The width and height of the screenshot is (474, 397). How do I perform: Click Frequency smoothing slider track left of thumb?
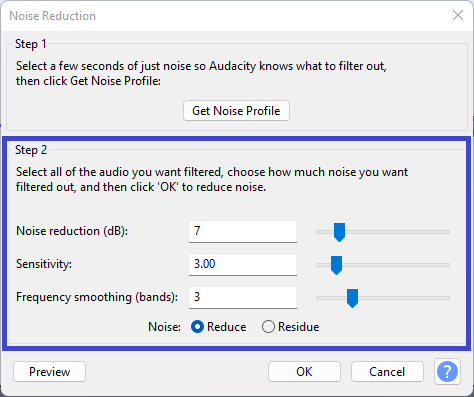coord(331,298)
